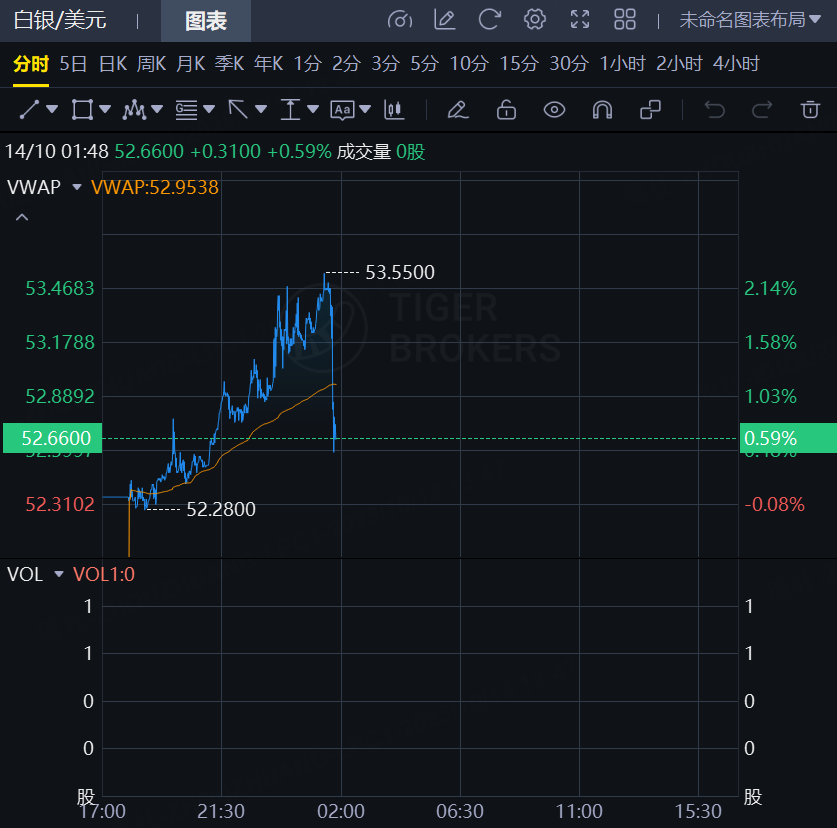The width and height of the screenshot is (837, 828).
Task: Toggle drawing lock padlock icon
Action: pos(506,109)
